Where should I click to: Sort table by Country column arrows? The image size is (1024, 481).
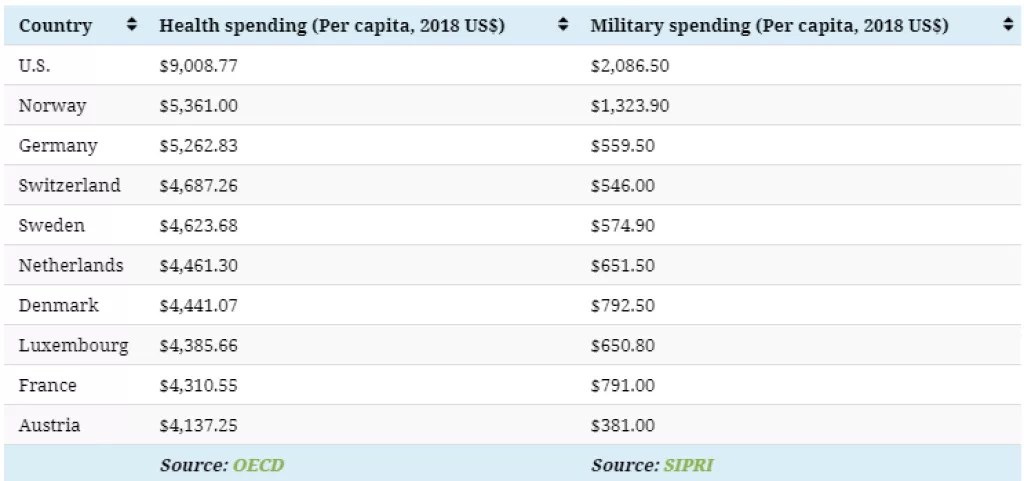pos(132,25)
